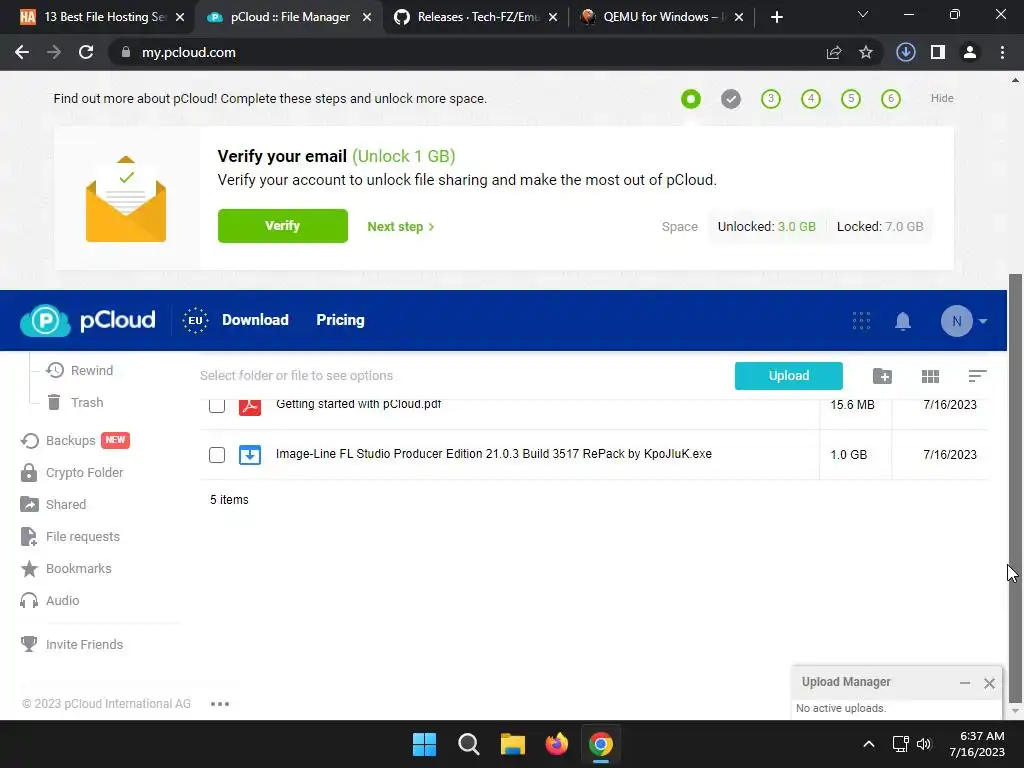Switch to Releases Tech-FZ GitHub tab
The image size is (1024, 768).
[x=478, y=17]
